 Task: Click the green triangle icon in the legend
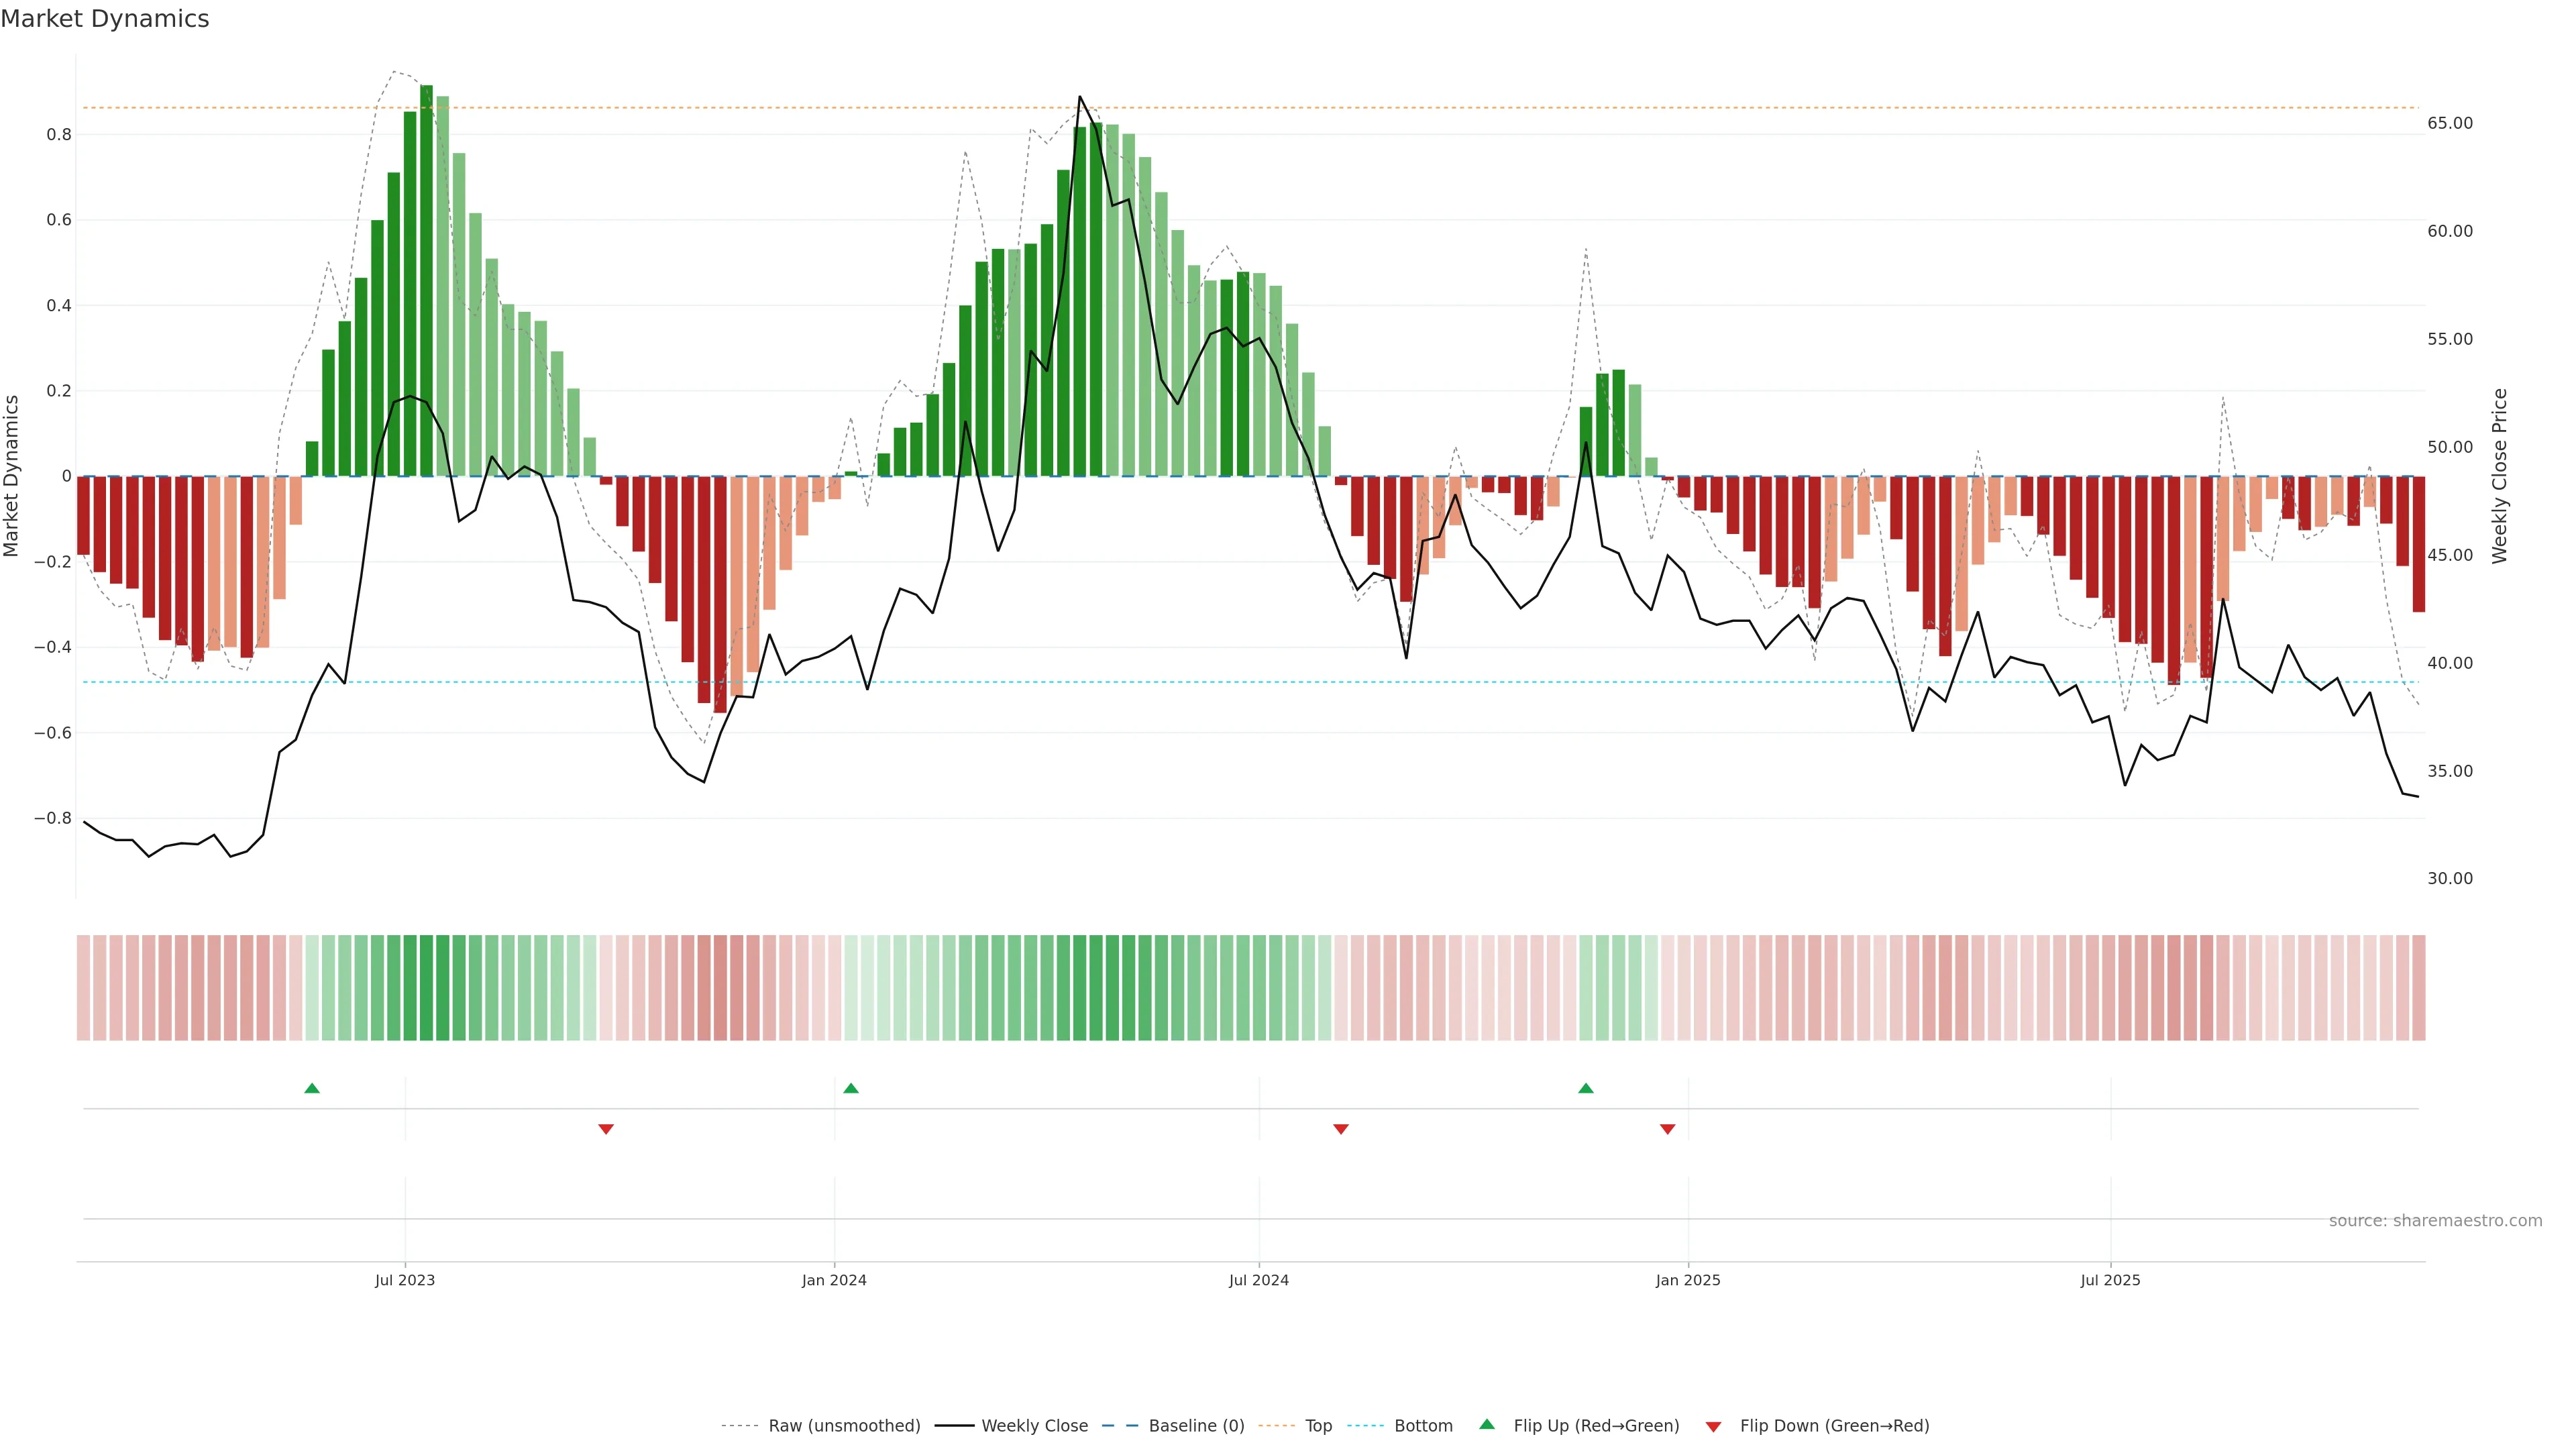click(x=1487, y=1424)
